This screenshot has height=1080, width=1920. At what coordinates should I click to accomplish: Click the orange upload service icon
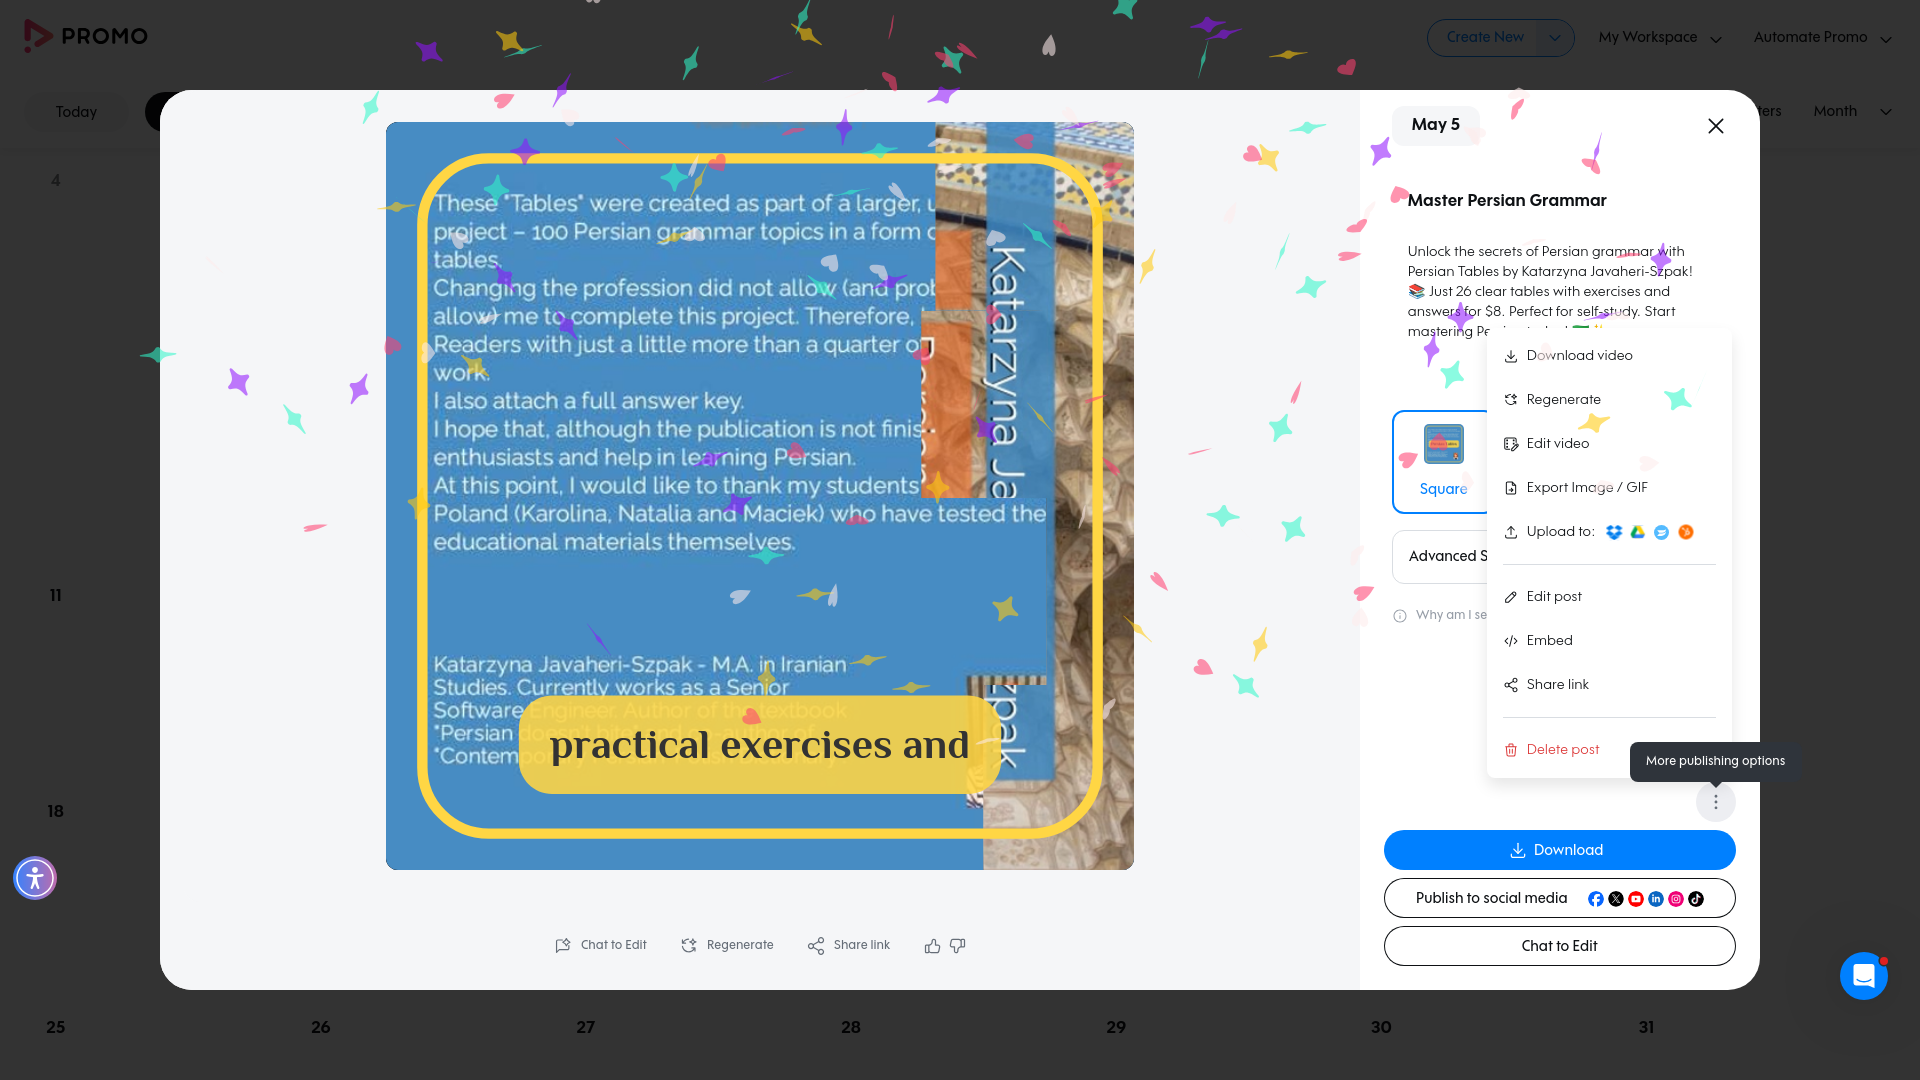click(x=1686, y=532)
